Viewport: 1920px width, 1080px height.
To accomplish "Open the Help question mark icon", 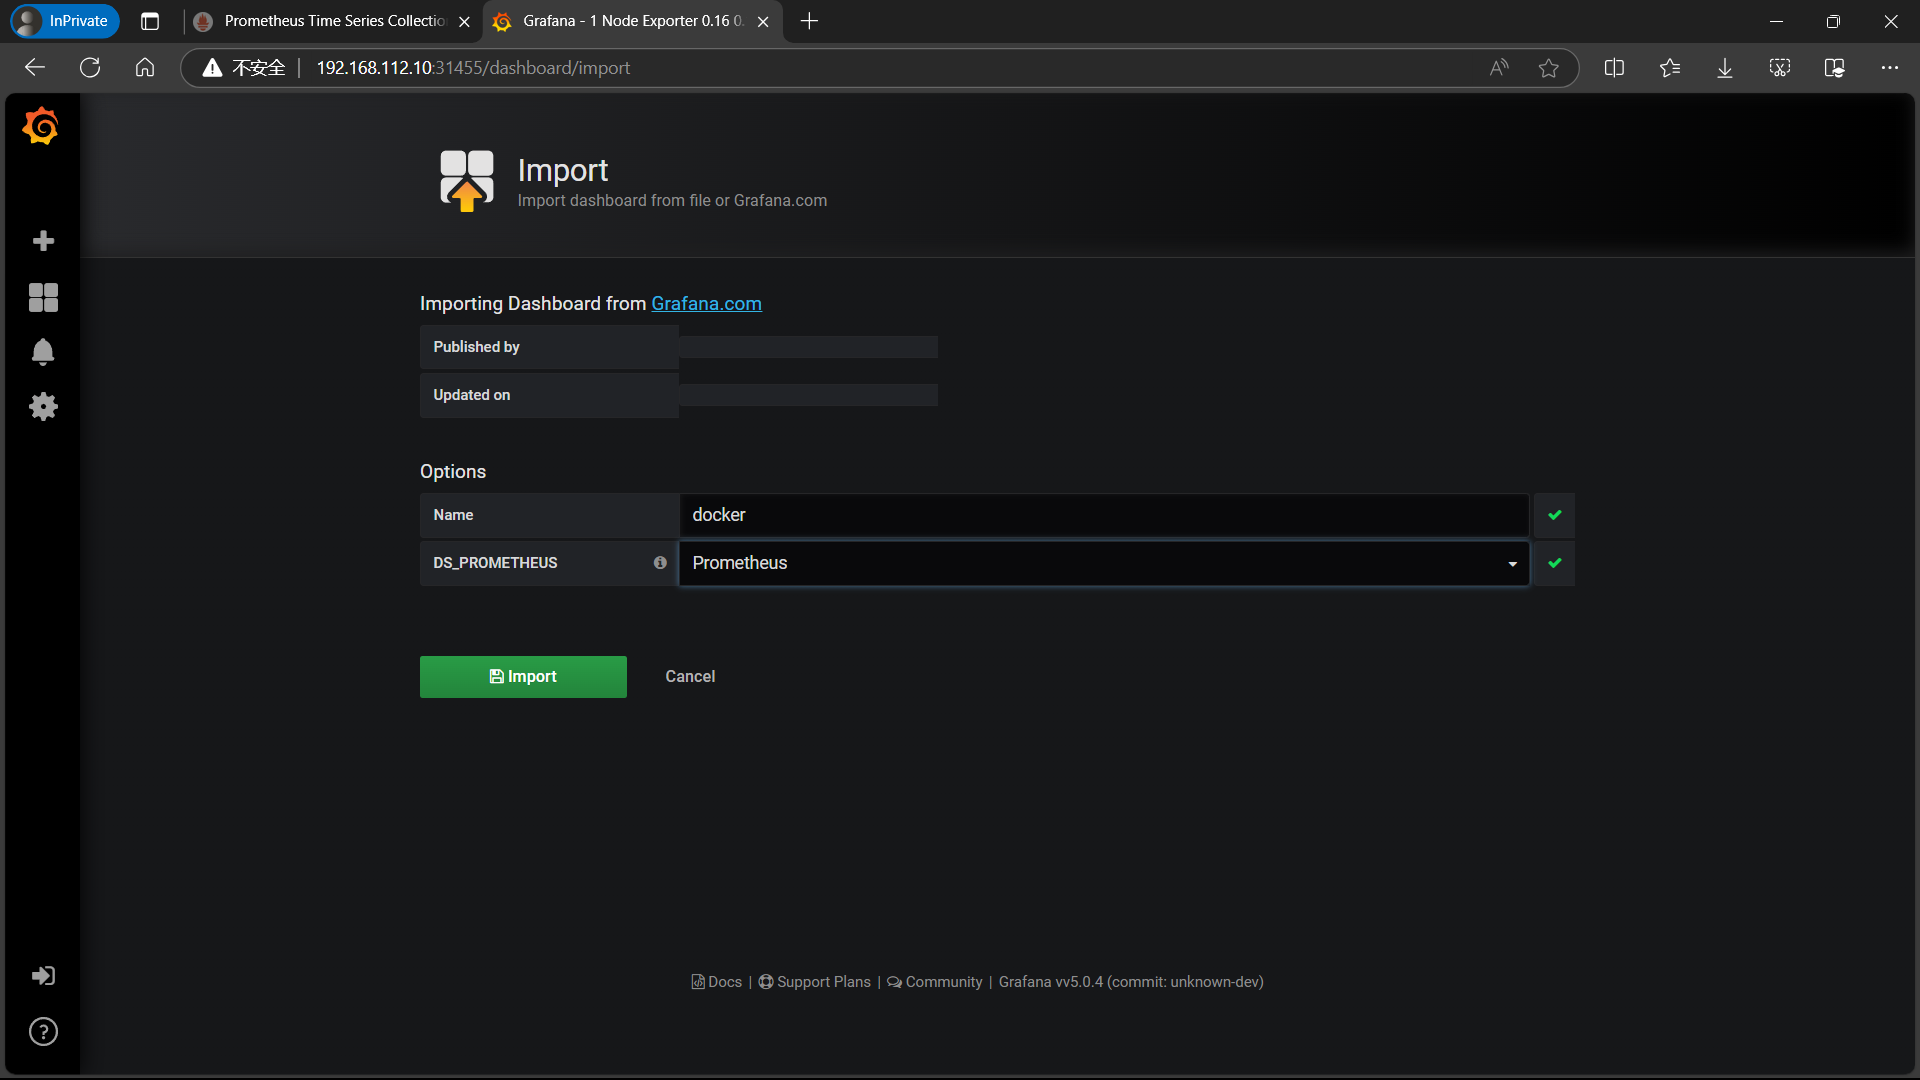I will coord(43,1032).
